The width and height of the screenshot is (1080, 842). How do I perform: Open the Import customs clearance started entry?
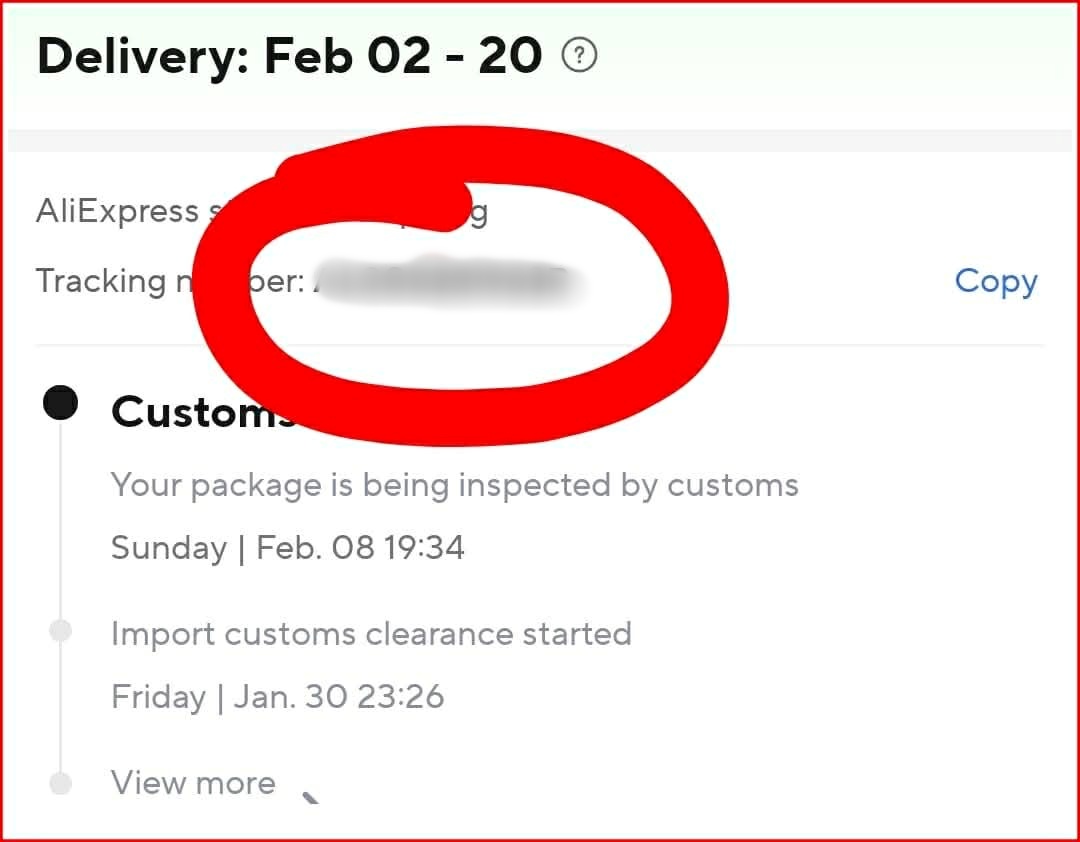tap(371, 634)
